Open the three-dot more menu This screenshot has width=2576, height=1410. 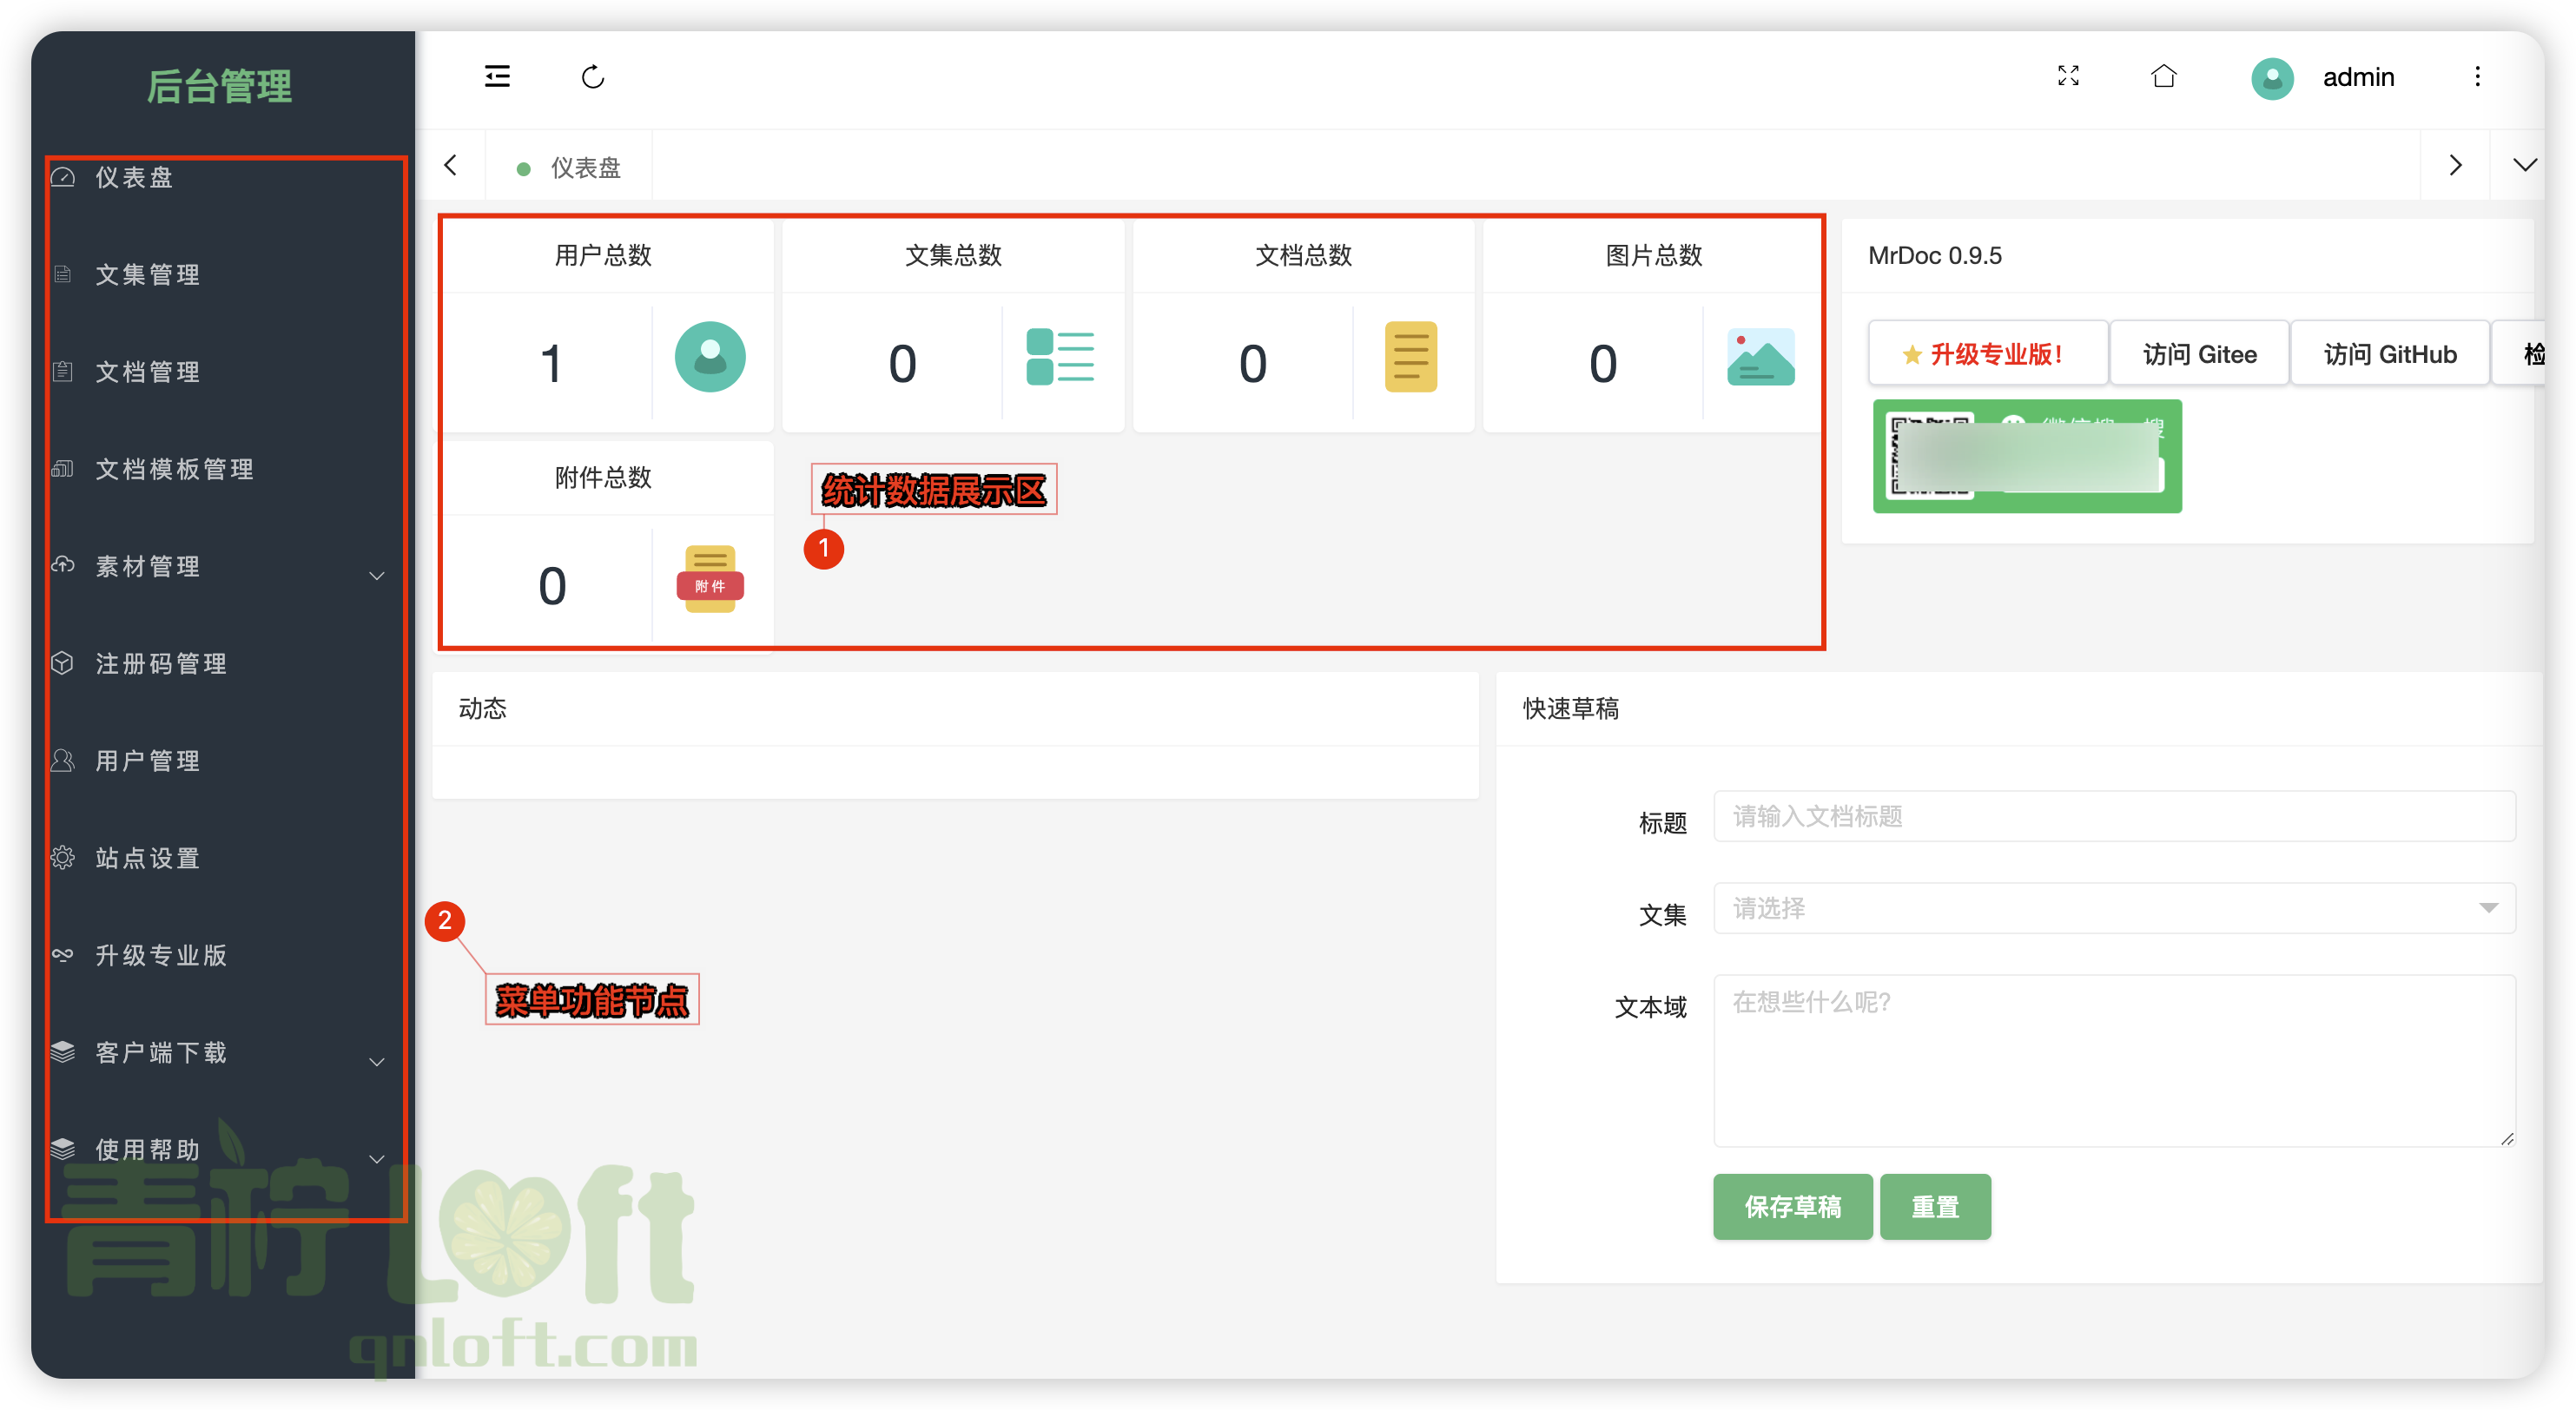pyautogui.click(x=2477, y=77)
